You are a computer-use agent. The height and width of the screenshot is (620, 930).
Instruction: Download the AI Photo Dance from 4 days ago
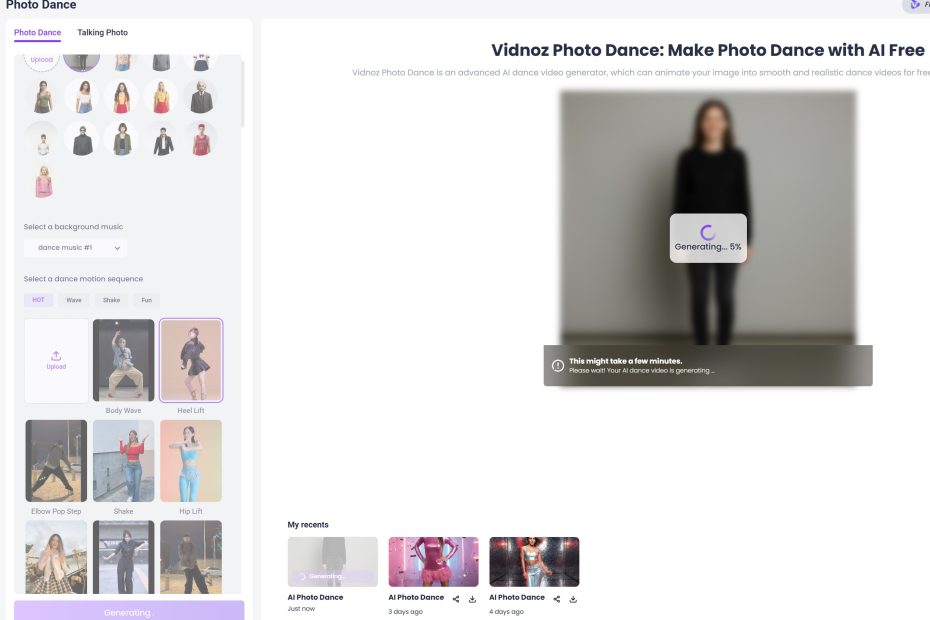pos(573,599)
